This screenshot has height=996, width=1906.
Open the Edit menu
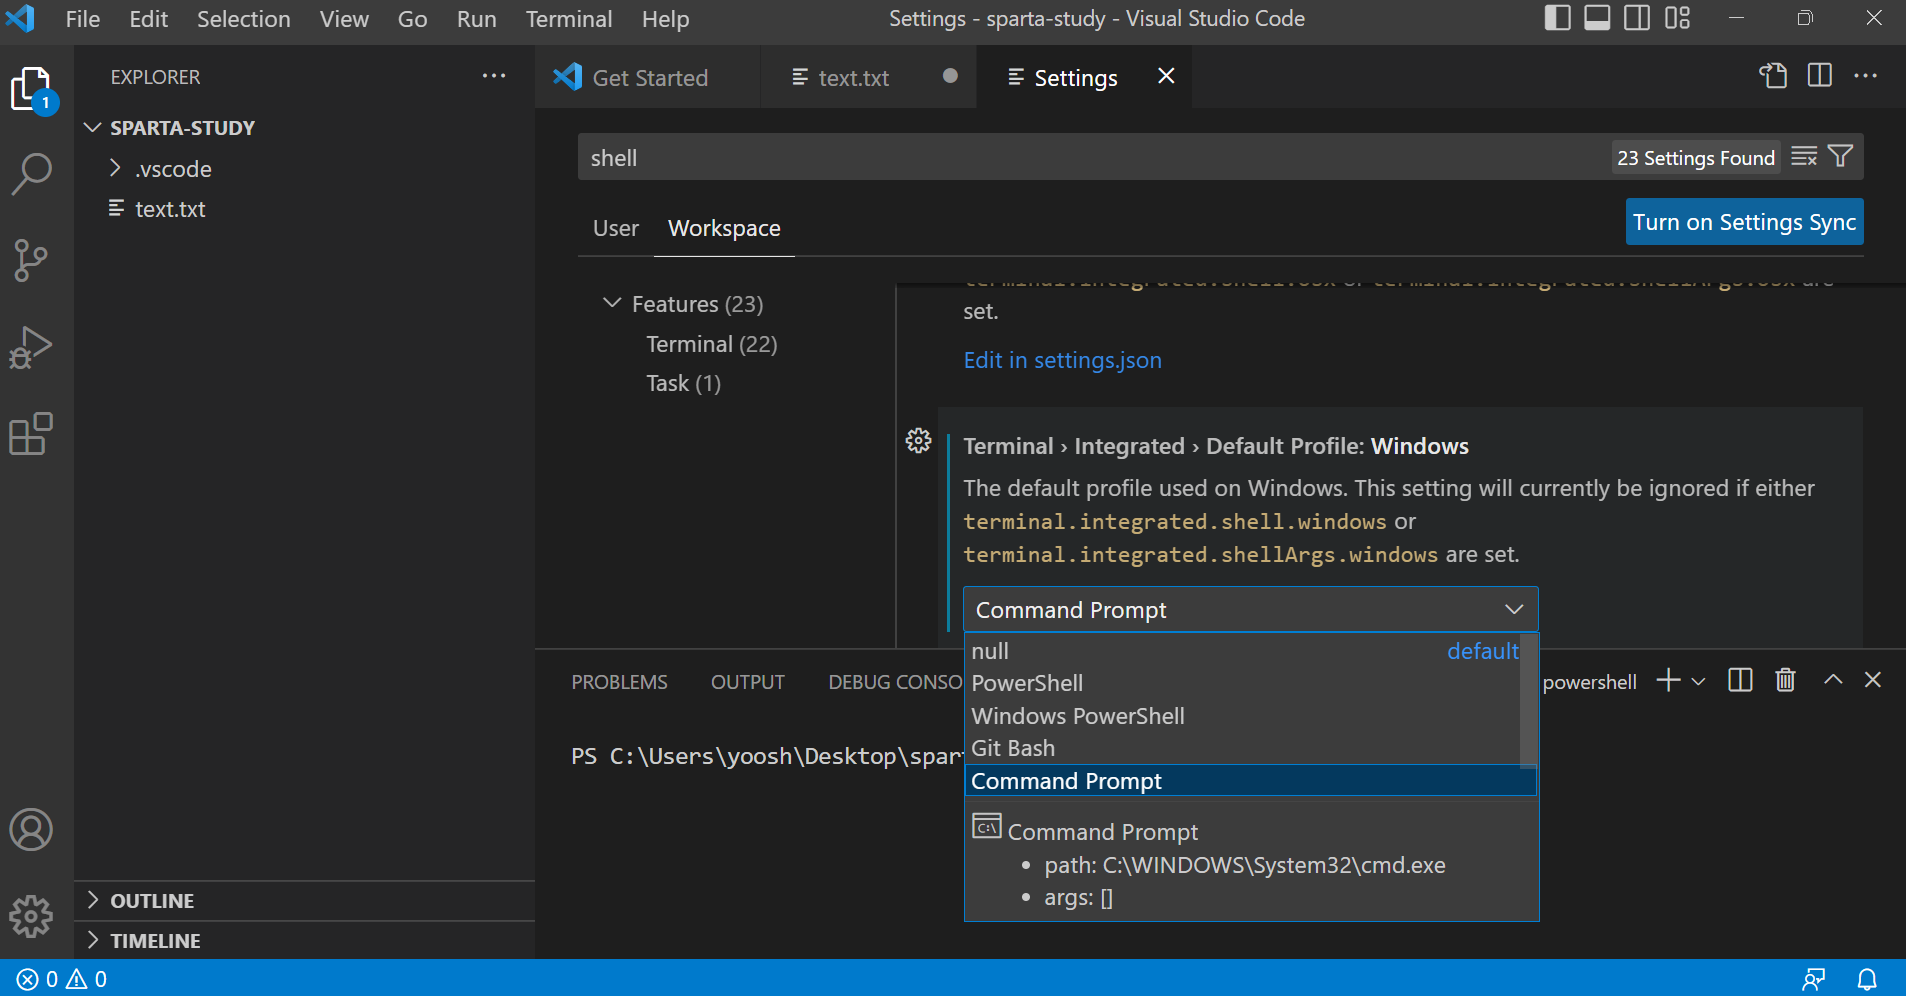(149, 19)
